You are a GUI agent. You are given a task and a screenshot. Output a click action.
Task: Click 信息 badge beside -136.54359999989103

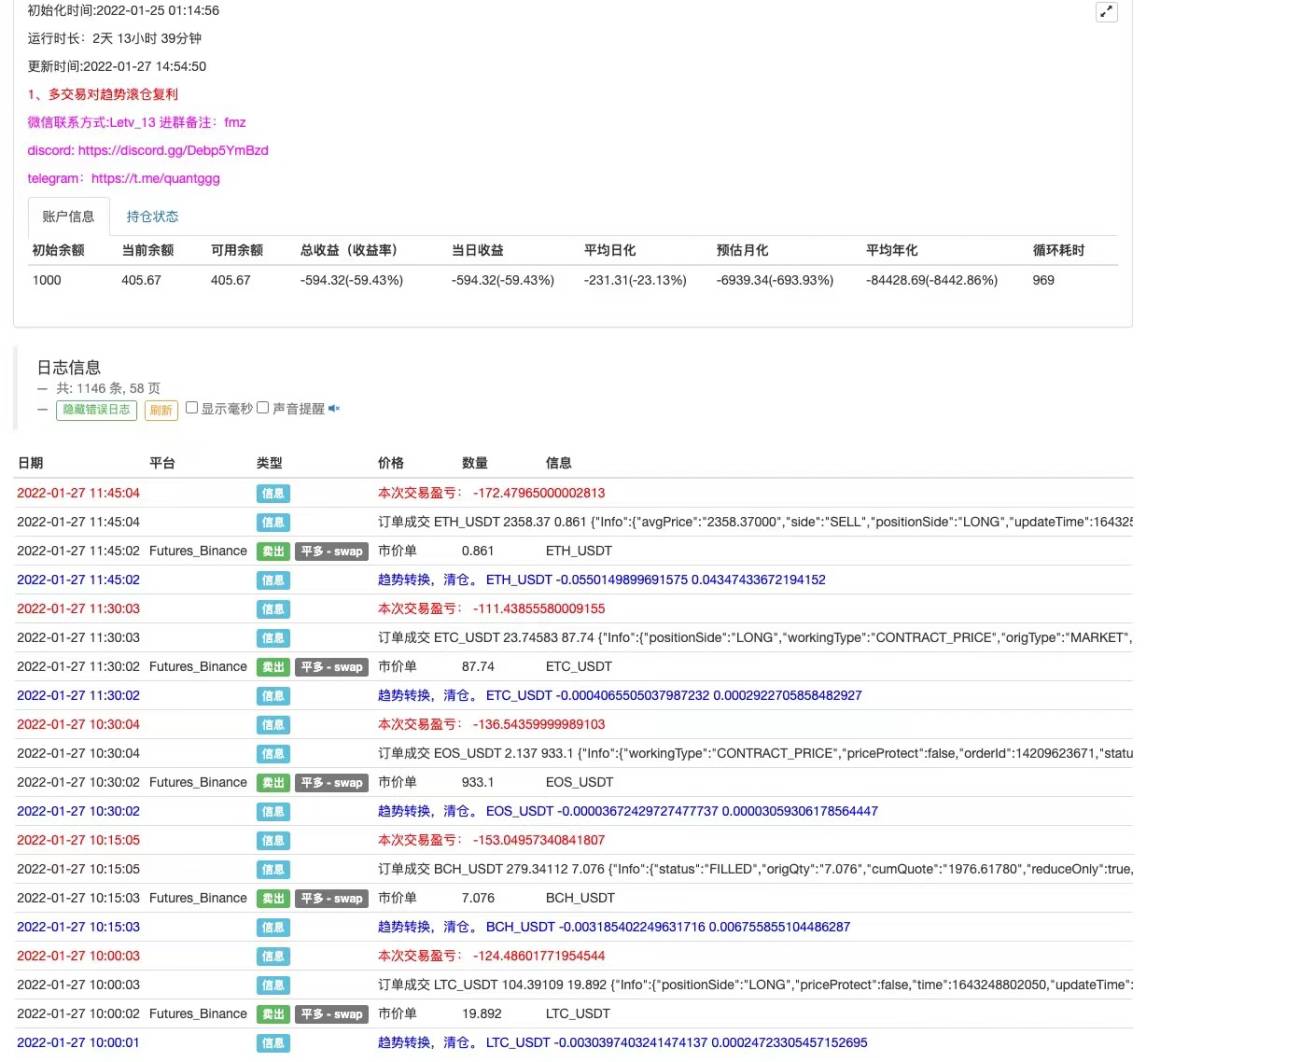click(x=273, y=725)
